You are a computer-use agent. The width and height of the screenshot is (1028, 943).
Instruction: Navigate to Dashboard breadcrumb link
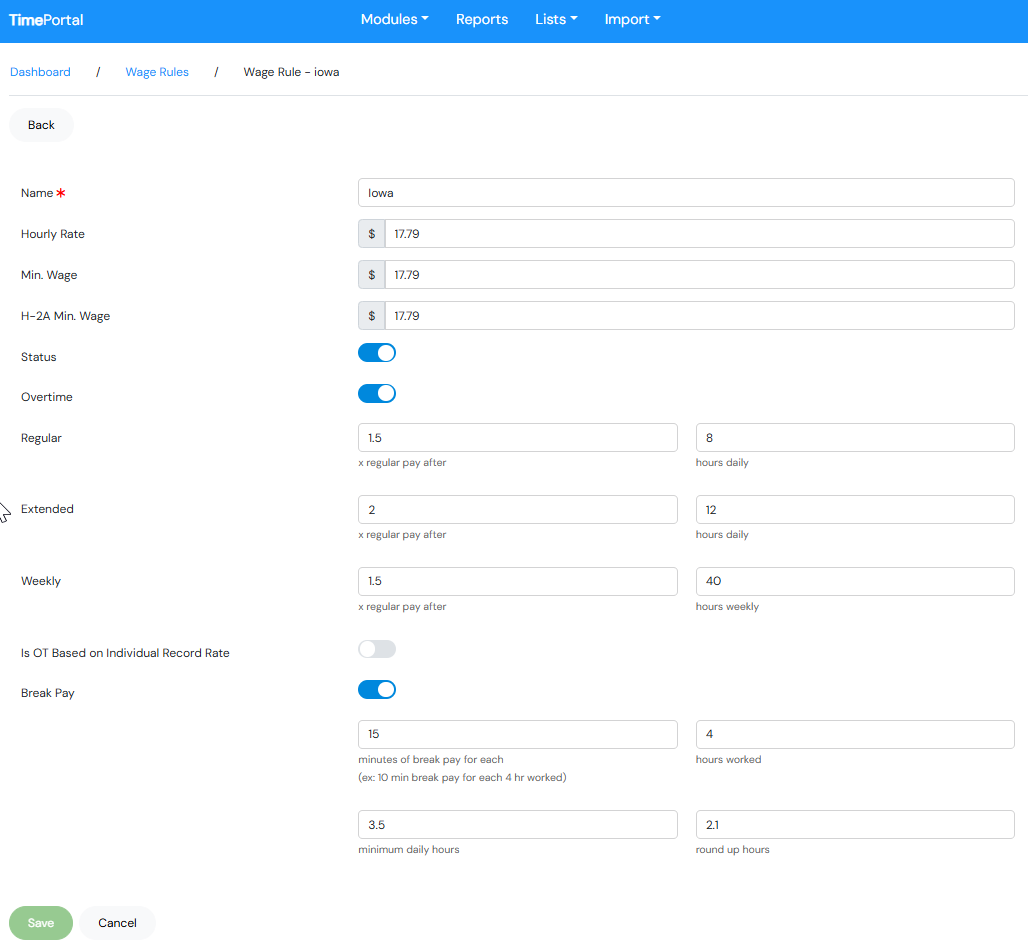[40, 72]
